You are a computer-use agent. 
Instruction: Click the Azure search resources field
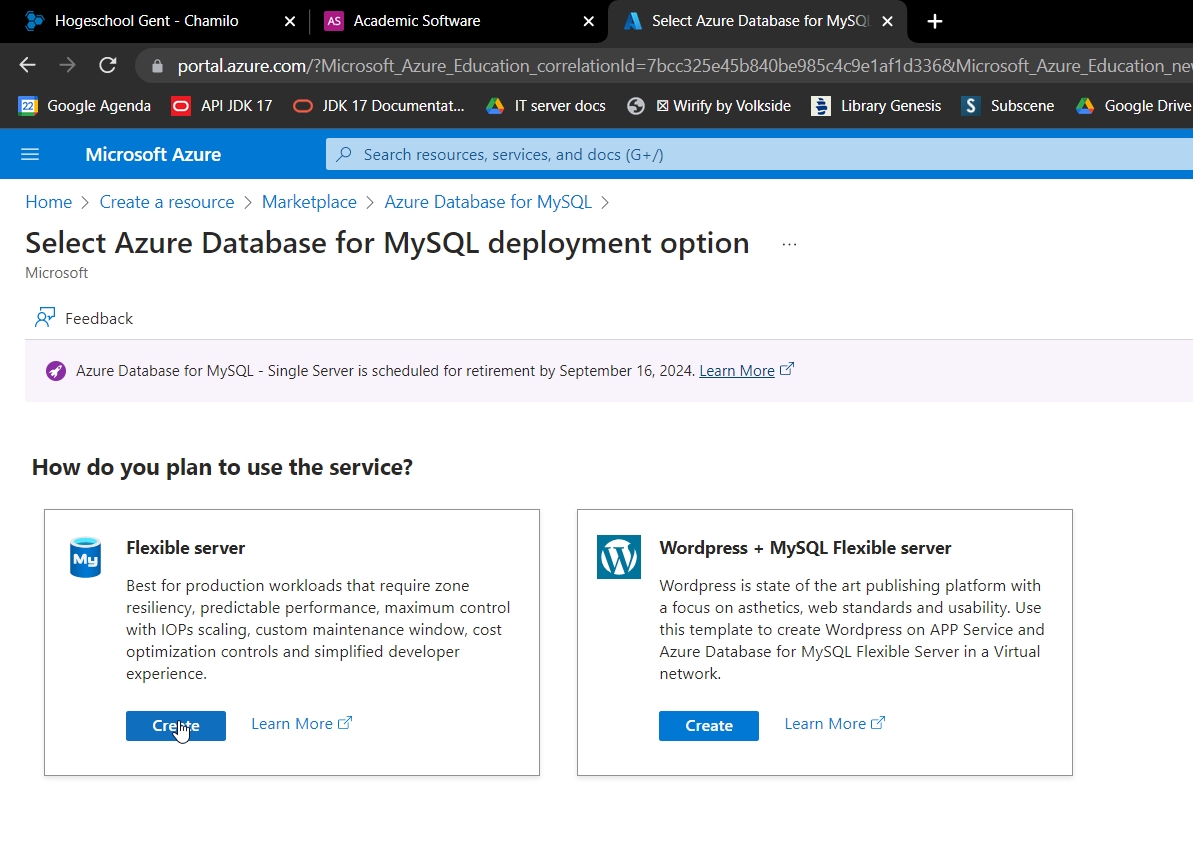pyautogui.click(x=759, y=154)
